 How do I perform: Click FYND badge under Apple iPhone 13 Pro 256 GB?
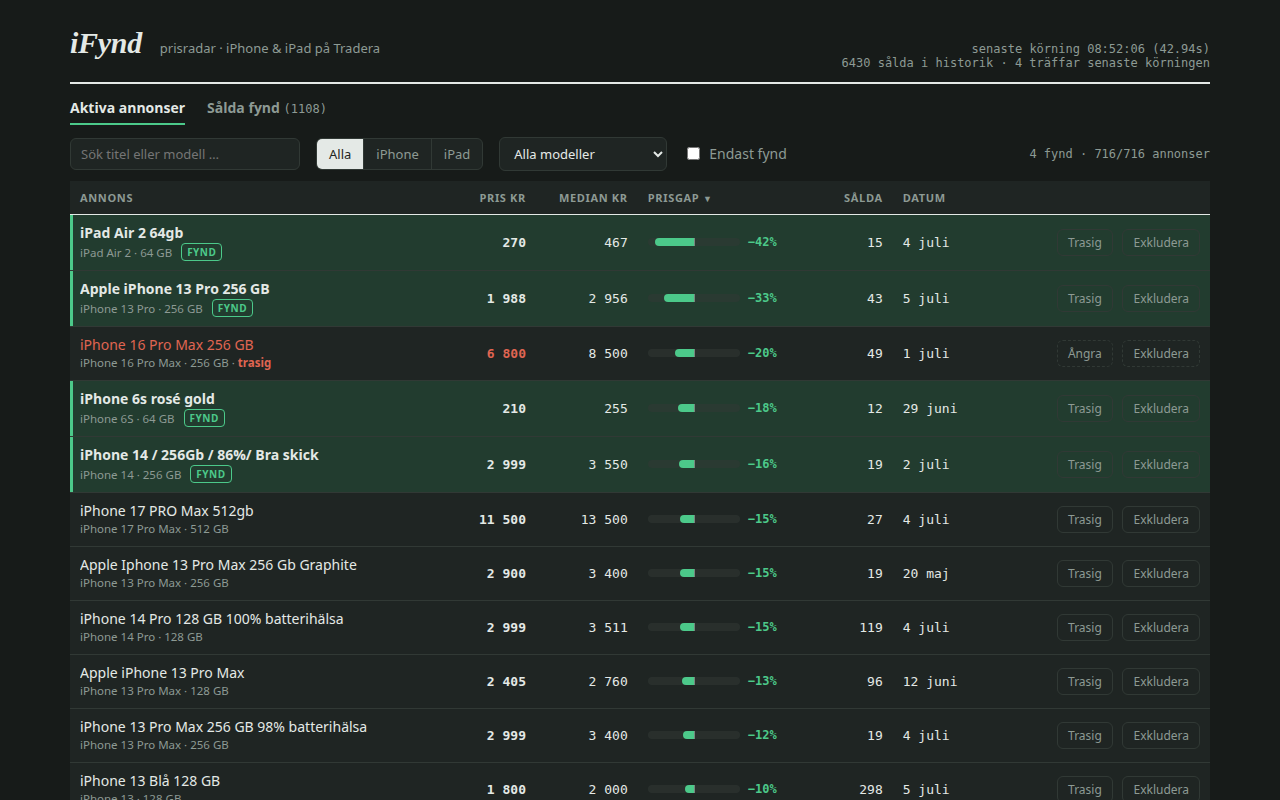(232, 308)
